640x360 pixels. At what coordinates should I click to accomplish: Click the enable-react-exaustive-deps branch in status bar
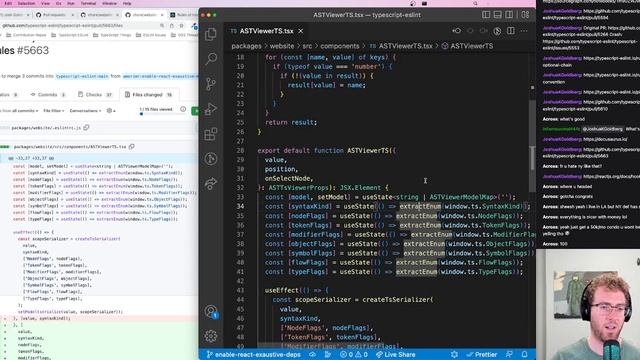click(x=253, y=355)
